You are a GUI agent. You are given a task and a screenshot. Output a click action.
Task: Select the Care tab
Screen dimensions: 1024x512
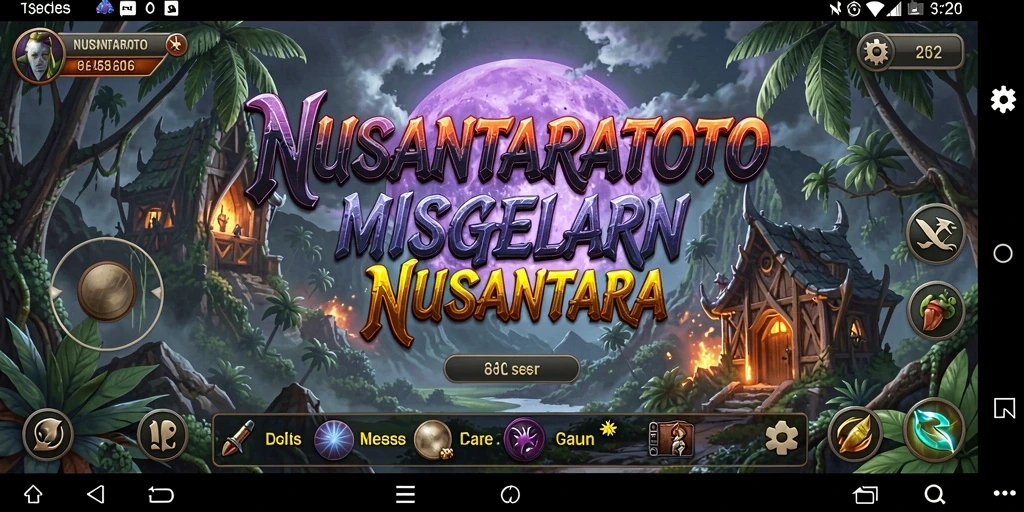[x=476, y=439]
